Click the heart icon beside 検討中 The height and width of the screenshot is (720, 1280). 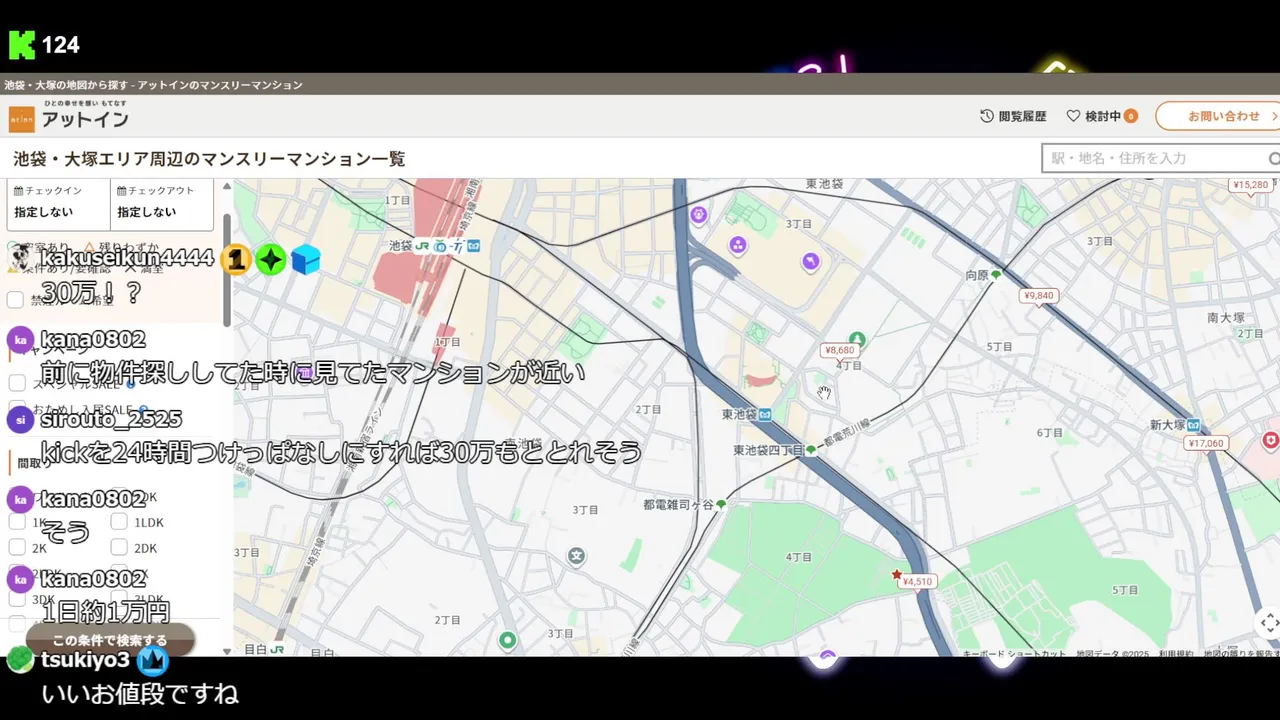pyautogui.click(x=1073, y=116)
